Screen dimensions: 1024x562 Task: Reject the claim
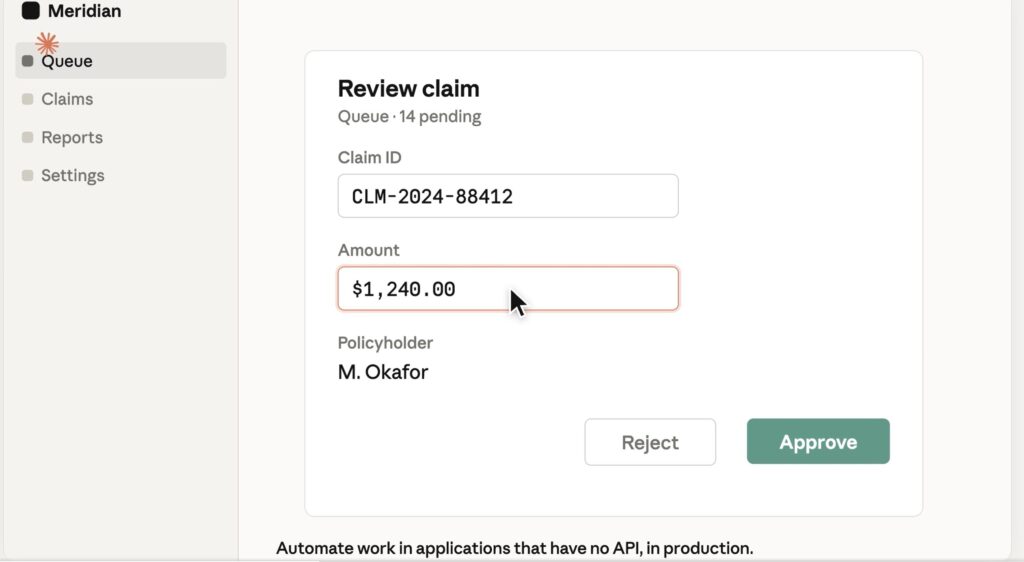650,442
